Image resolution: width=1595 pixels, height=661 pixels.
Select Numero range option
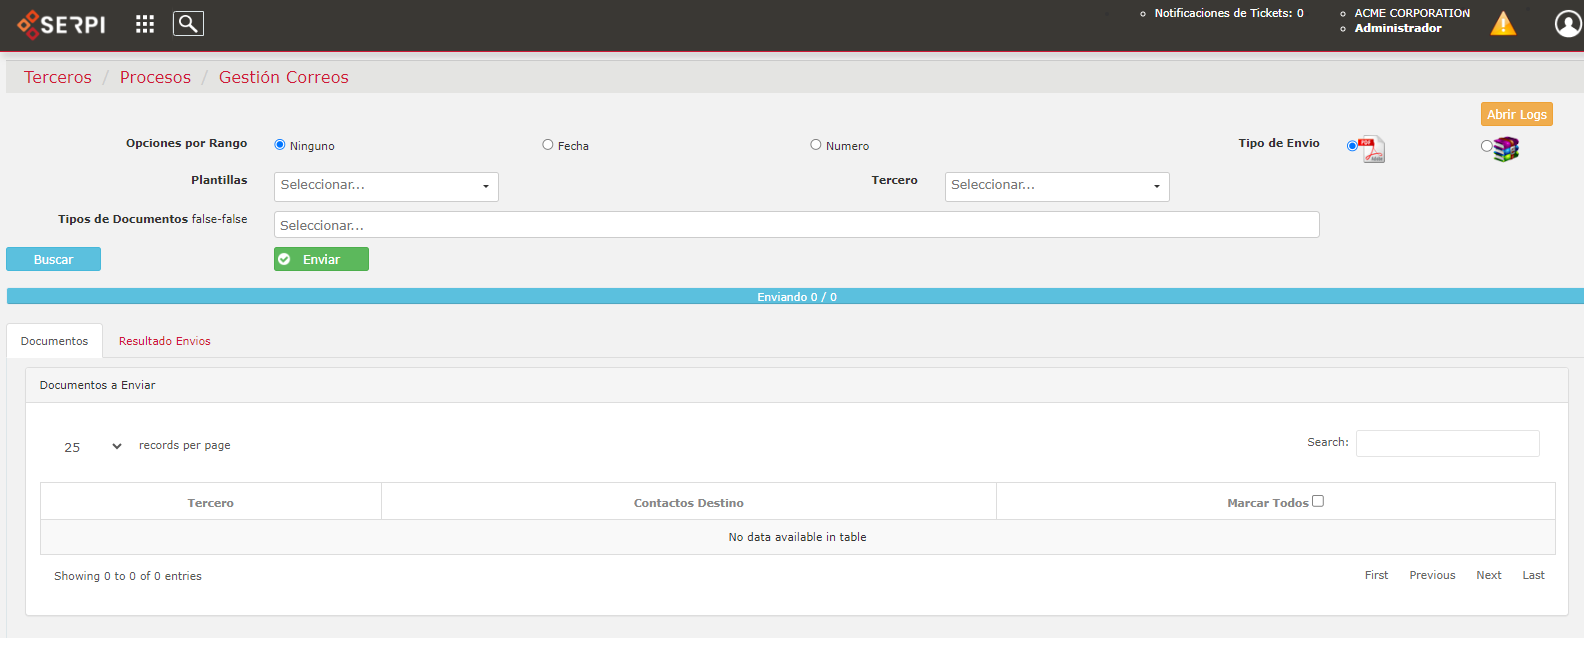tap(816, 145)
